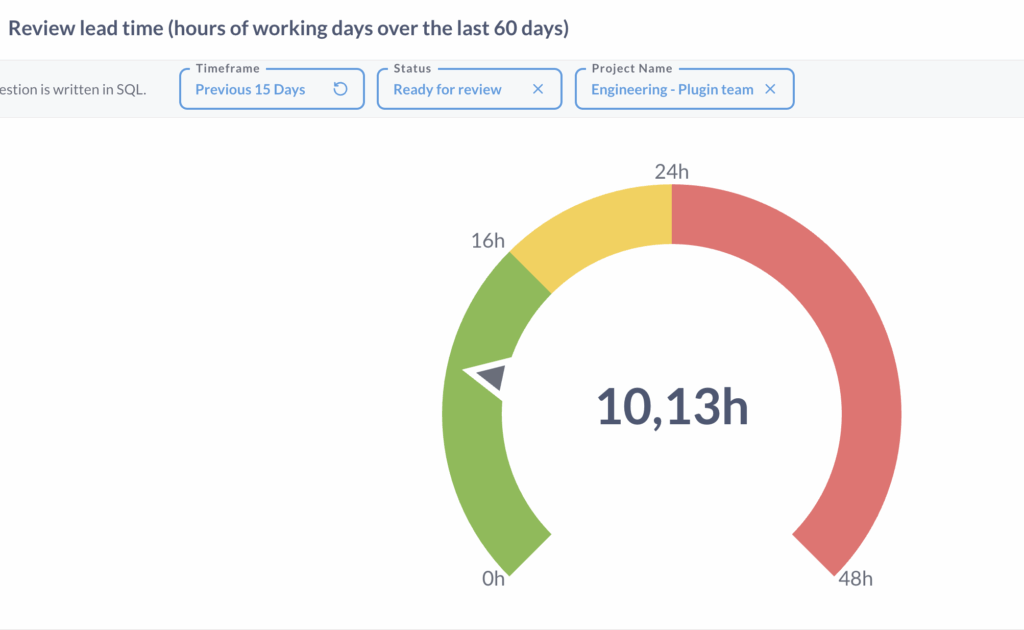Expand the Engineering - Plugin team selector

pyautogui.click(x=672, y=89)
